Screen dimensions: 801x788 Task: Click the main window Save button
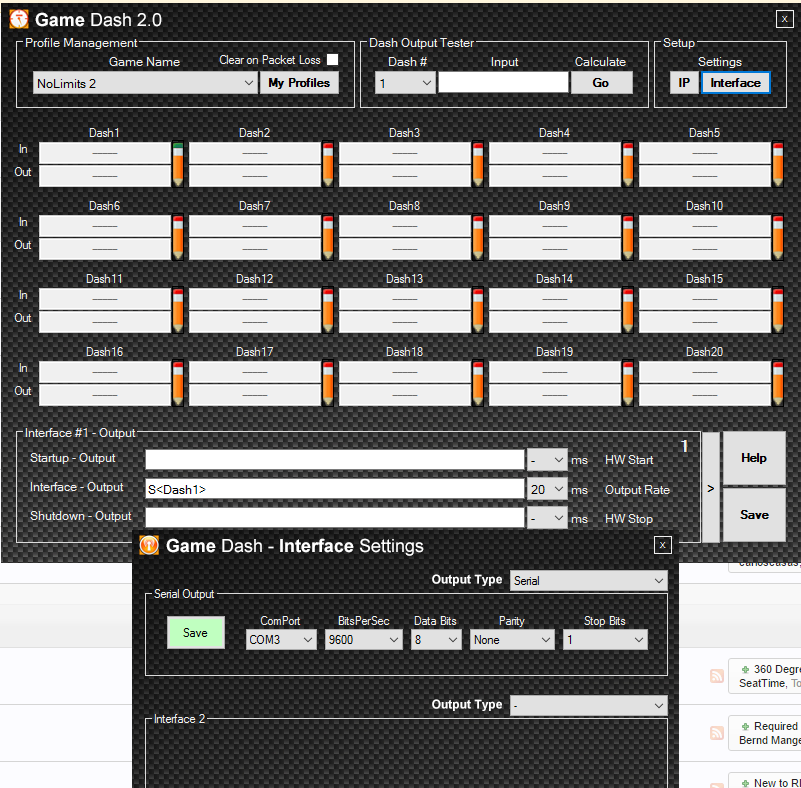(x=754, y=515)
